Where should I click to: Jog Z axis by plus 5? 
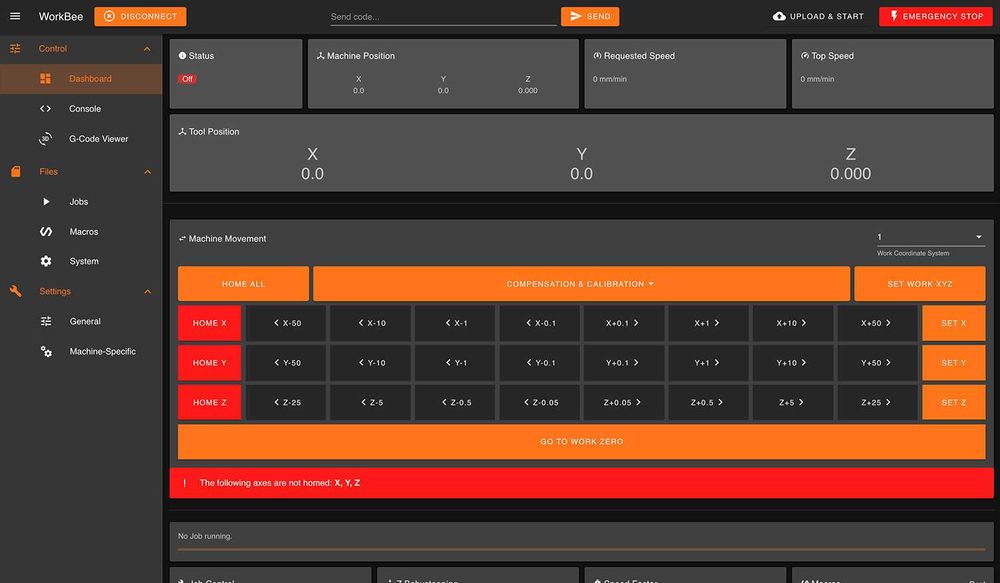pos(793,402)
